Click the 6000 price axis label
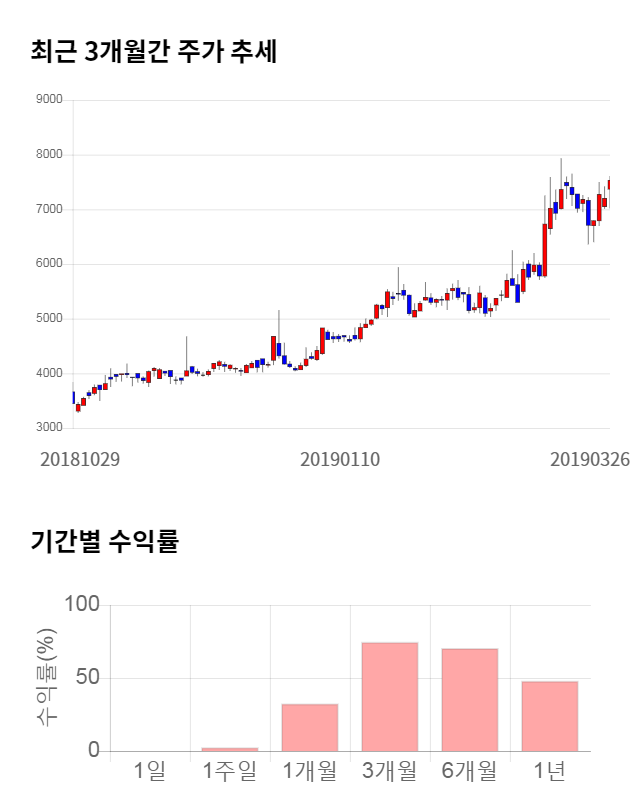 [x=49, y=264]
